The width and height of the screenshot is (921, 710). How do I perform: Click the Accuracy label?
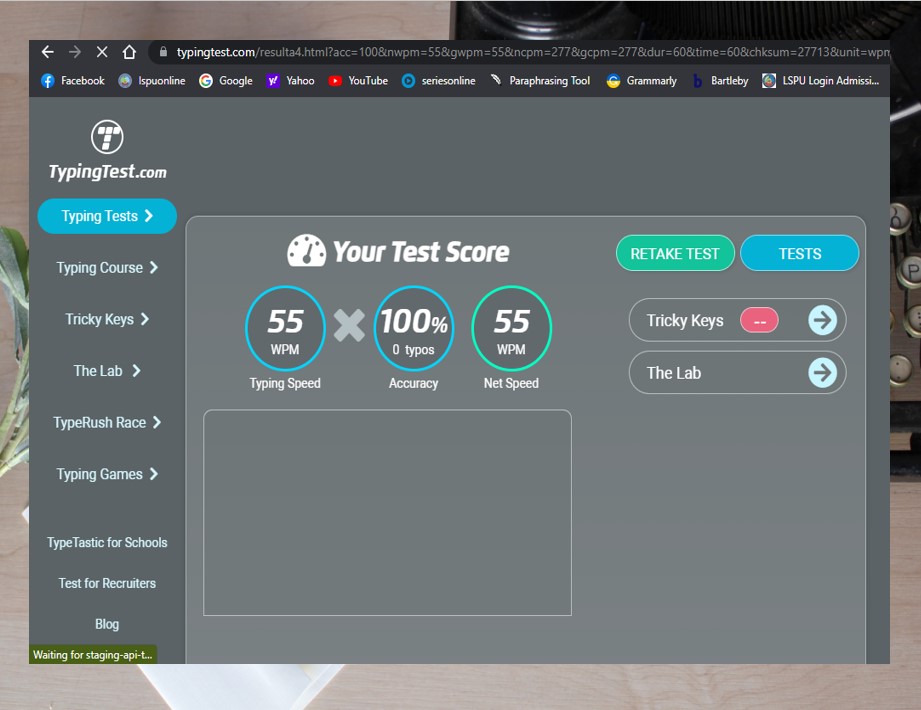point(414,383)
